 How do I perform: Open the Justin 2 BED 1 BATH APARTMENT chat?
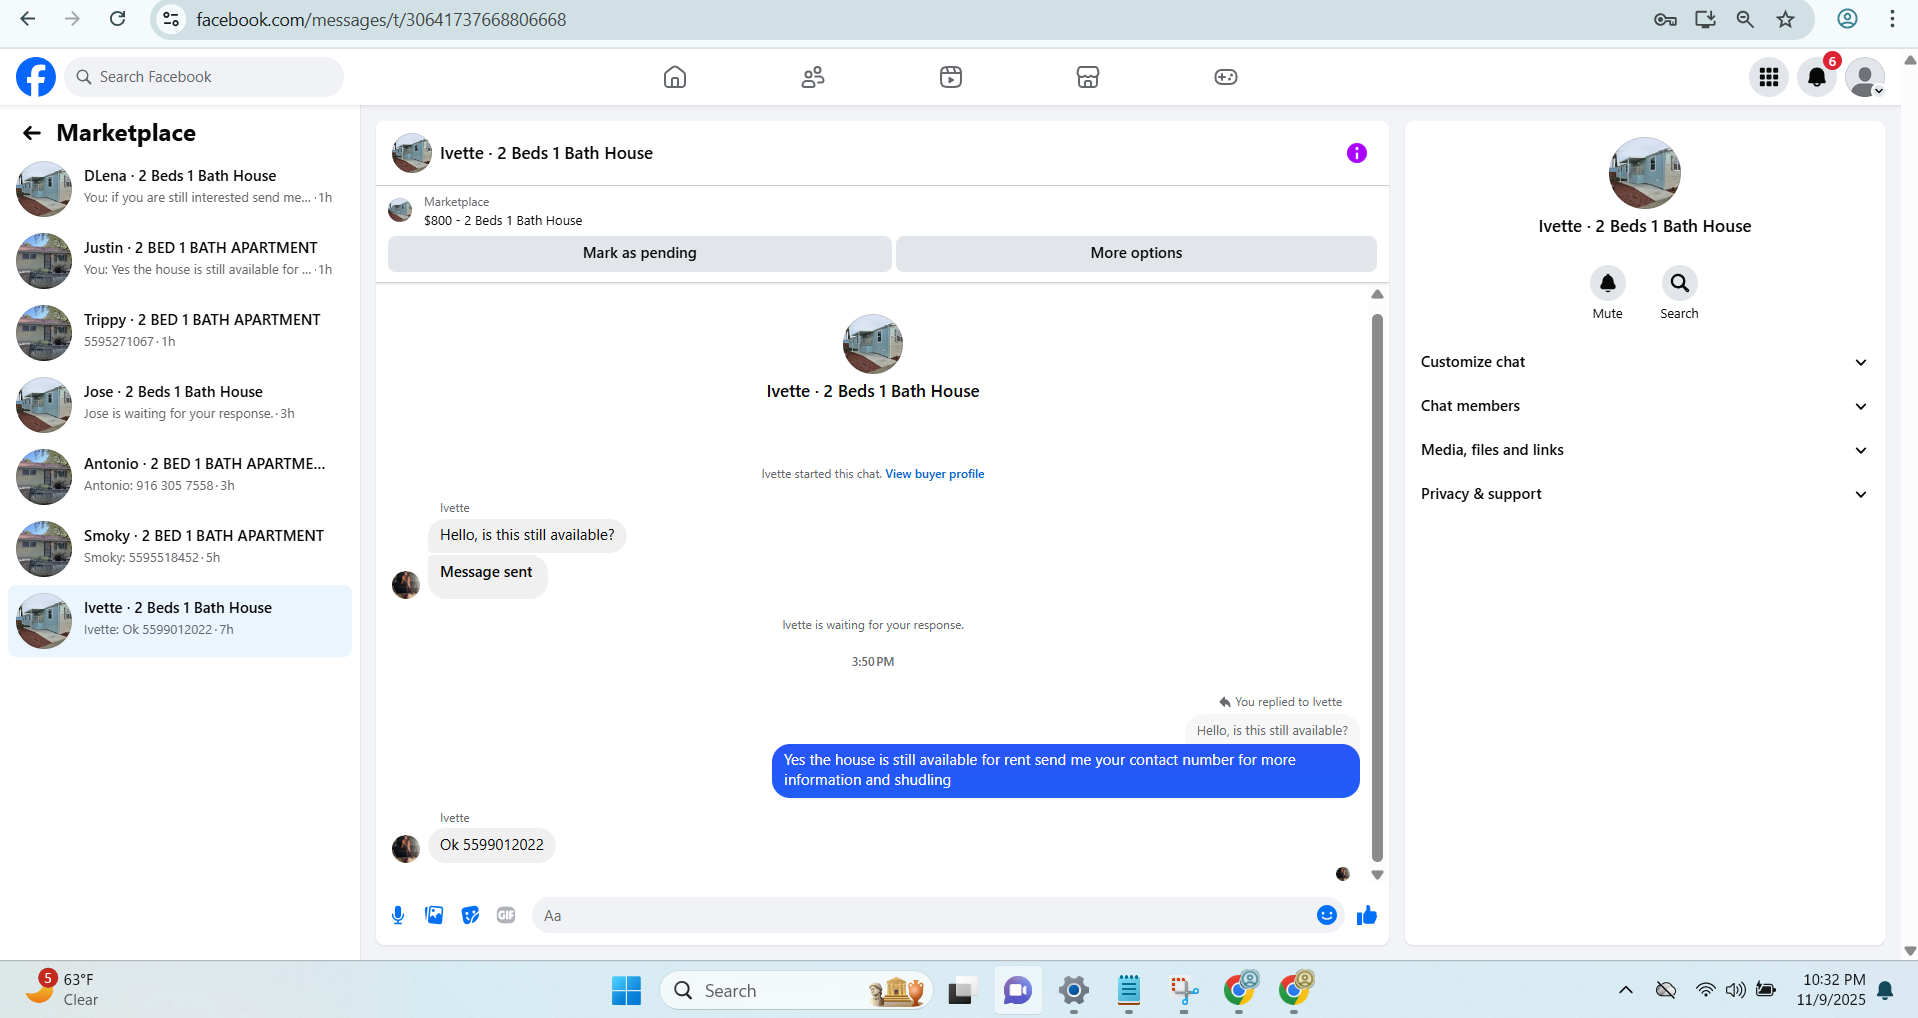click(180, 261)
